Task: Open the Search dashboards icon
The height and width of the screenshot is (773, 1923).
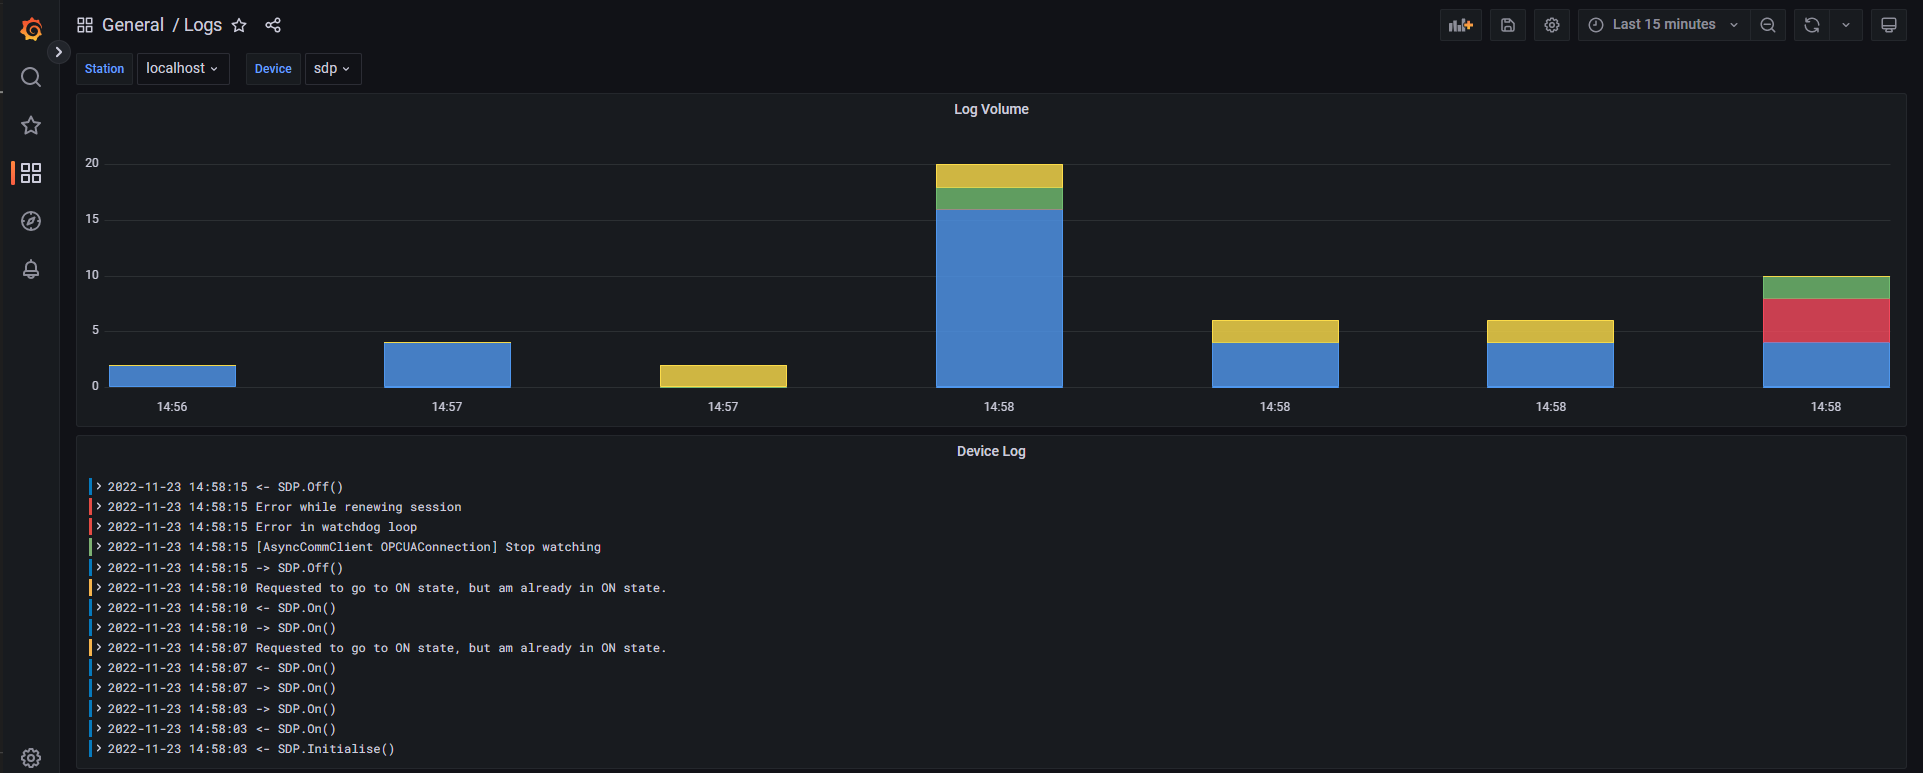Action: (31, 77)
